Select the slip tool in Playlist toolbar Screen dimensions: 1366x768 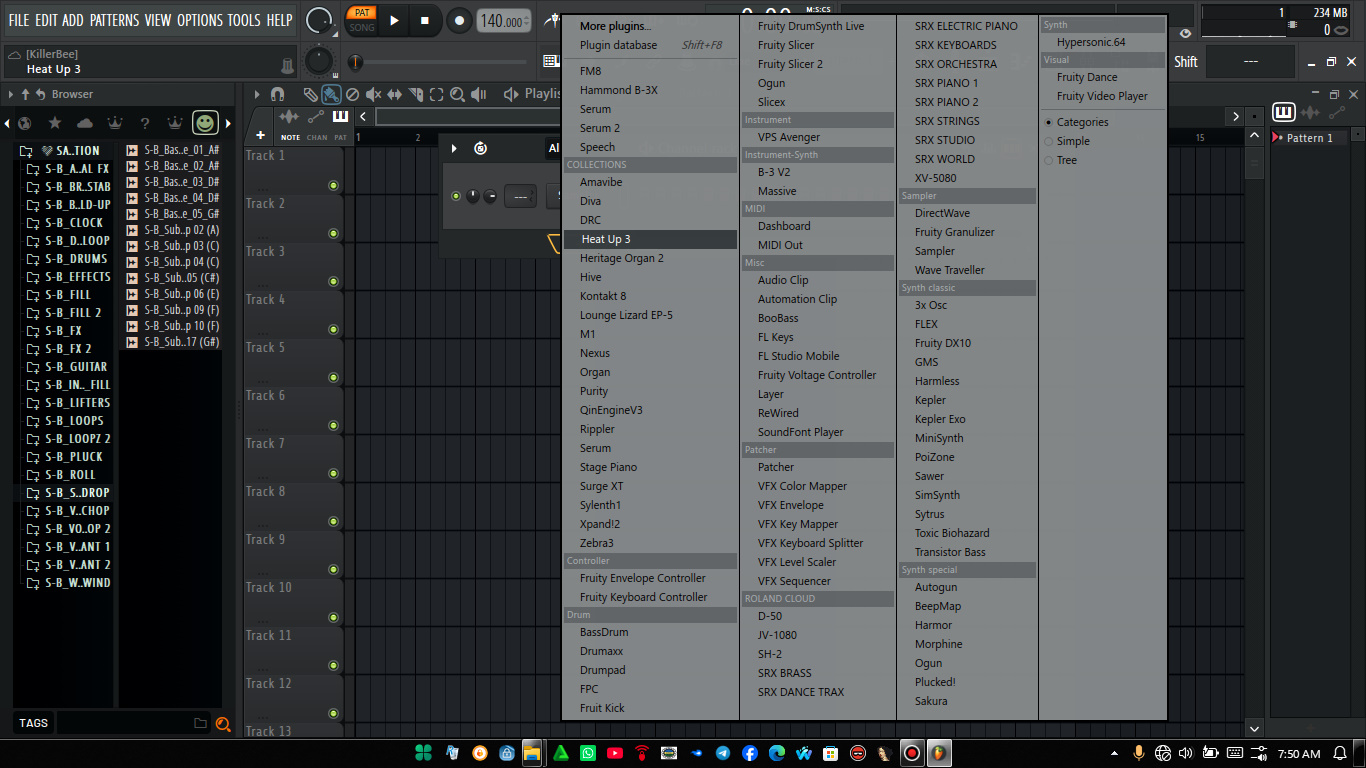click(x=394, y=94)
